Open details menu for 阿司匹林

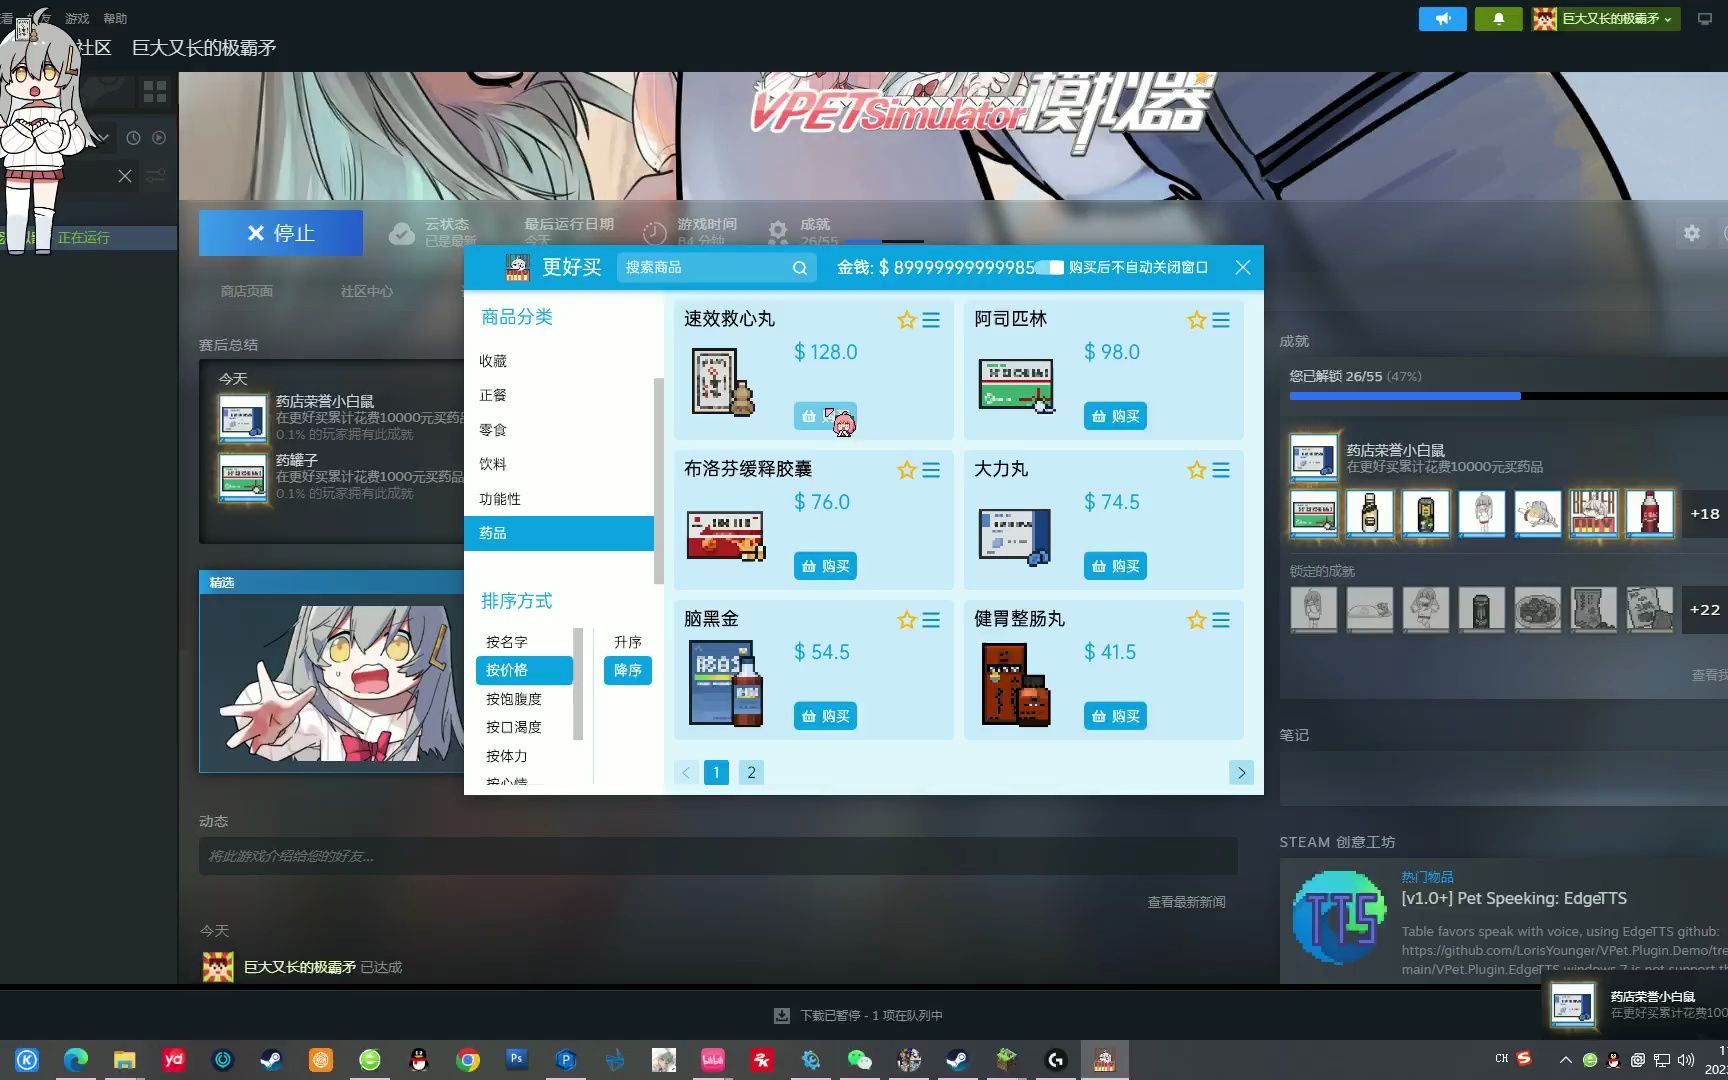(x=1221, y=320)
